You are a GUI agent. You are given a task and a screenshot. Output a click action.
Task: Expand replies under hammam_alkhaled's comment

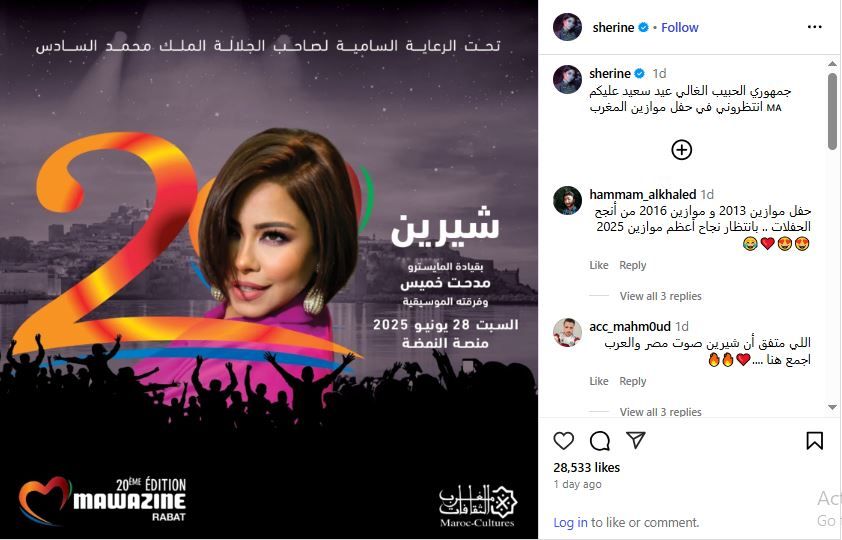pyautogui.click(x=660, y=296)
